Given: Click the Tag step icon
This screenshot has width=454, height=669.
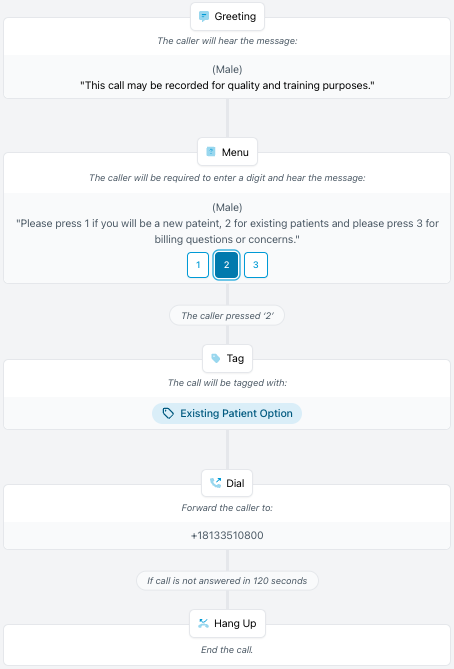Looking at the screenshot, I should 215,358.
